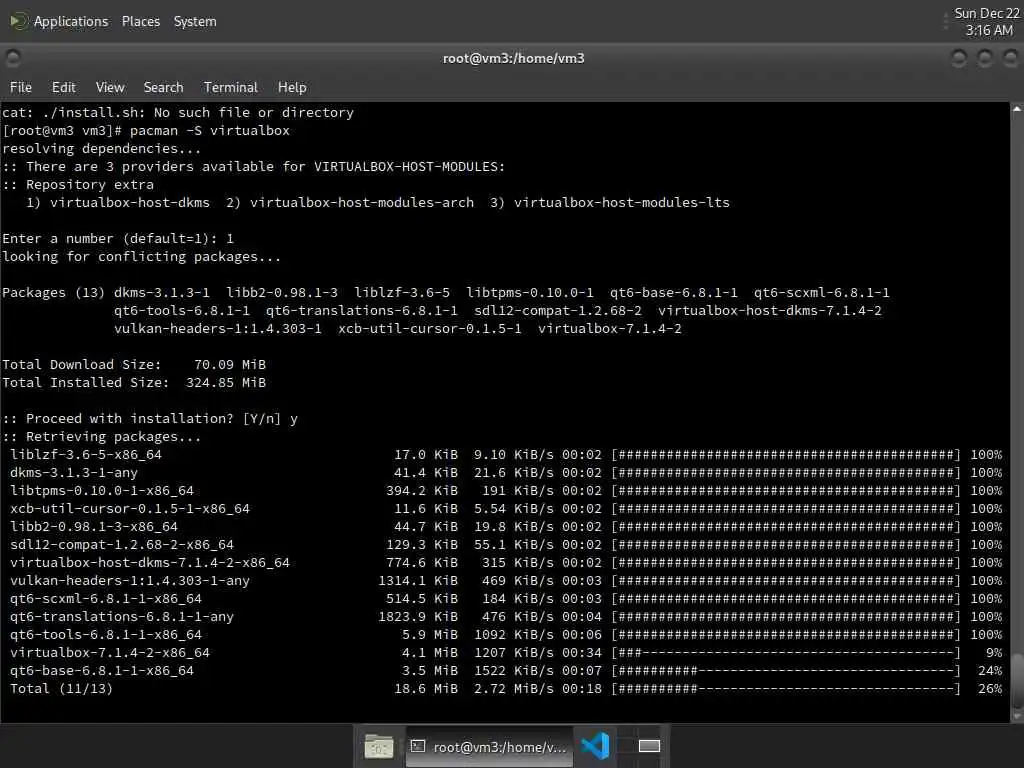
Task: Open the Places menu
Action: pos(140,22)
